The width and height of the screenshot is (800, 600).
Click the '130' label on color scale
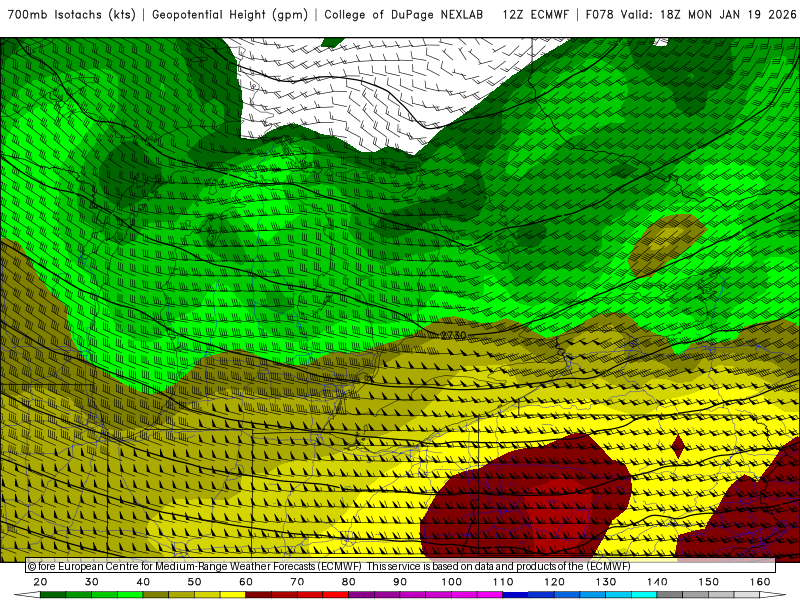click(x=606, y=582)
